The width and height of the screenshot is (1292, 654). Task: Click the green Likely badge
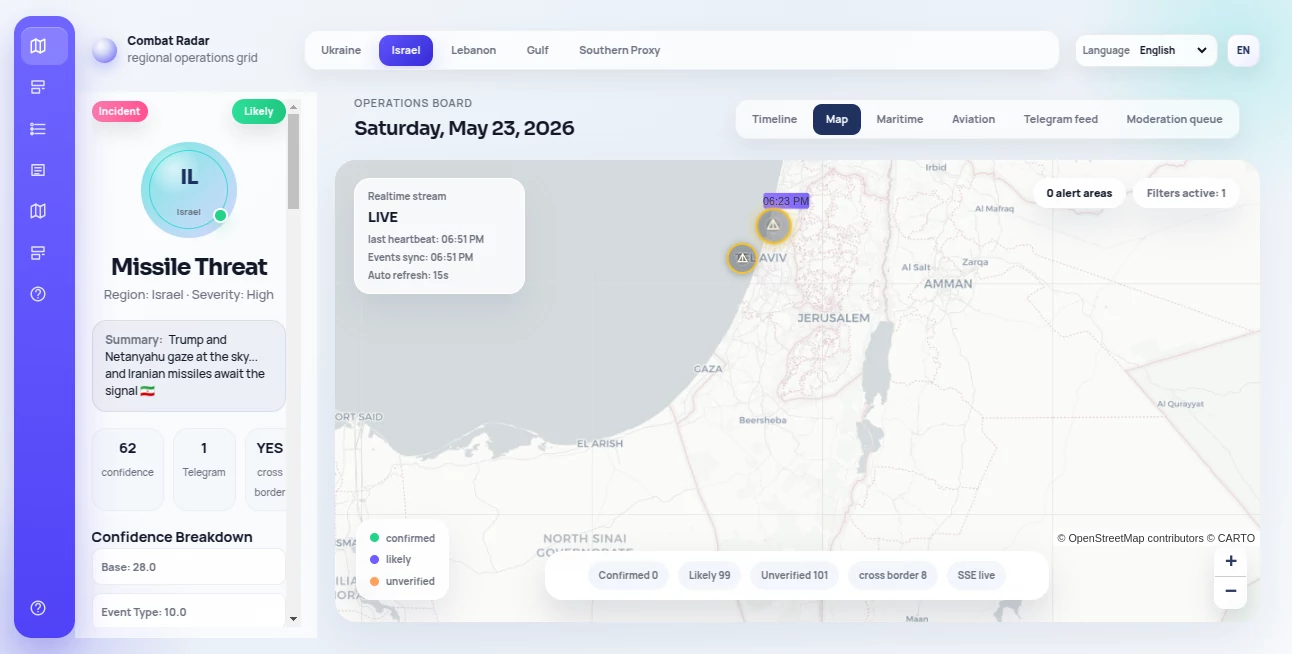[259, 111]
